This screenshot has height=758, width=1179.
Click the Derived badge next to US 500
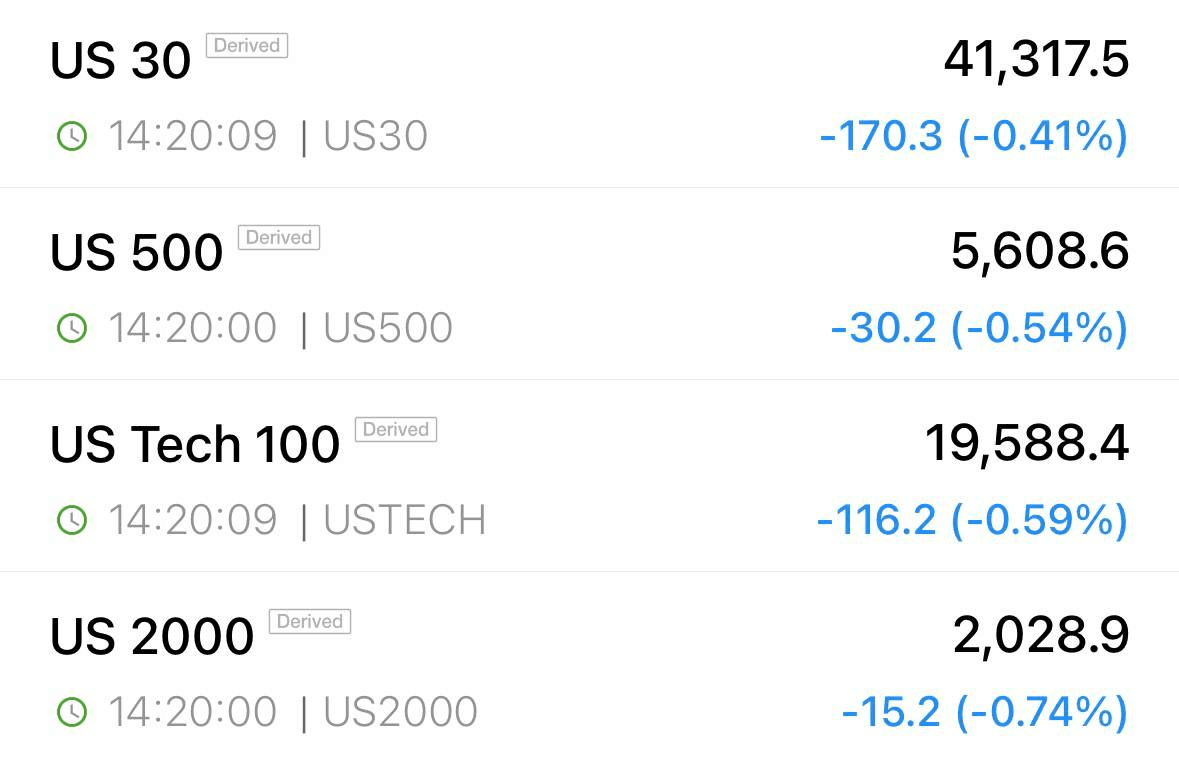279,238
